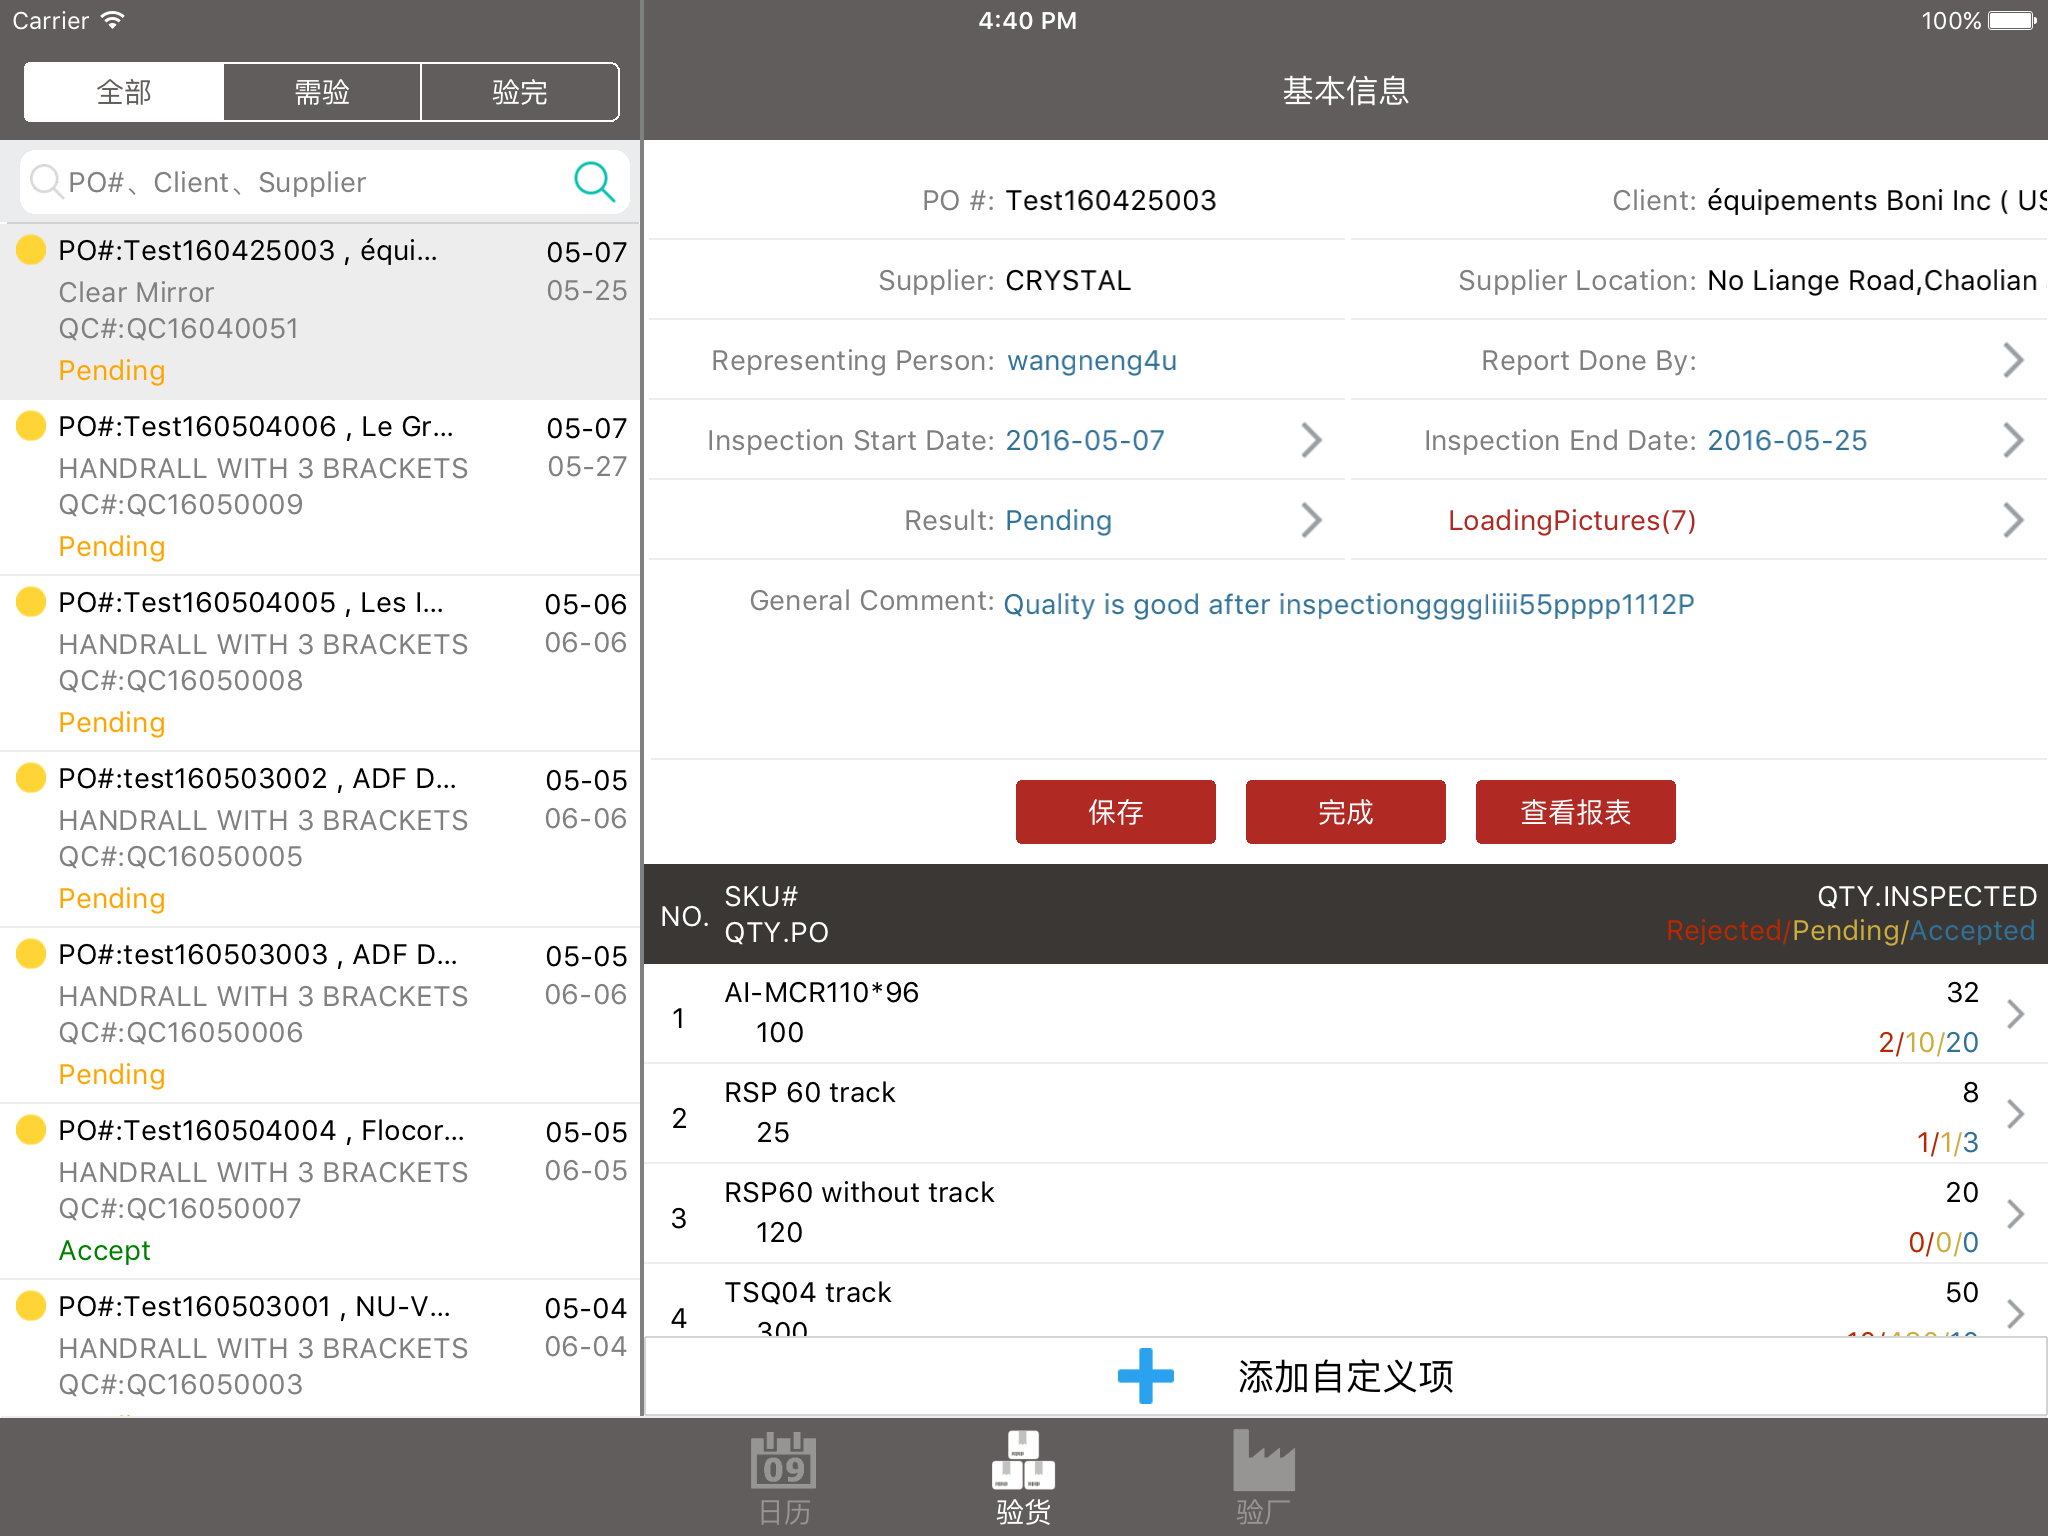
Task: Tap the gray search glass in field
Action: click(46, 182)
